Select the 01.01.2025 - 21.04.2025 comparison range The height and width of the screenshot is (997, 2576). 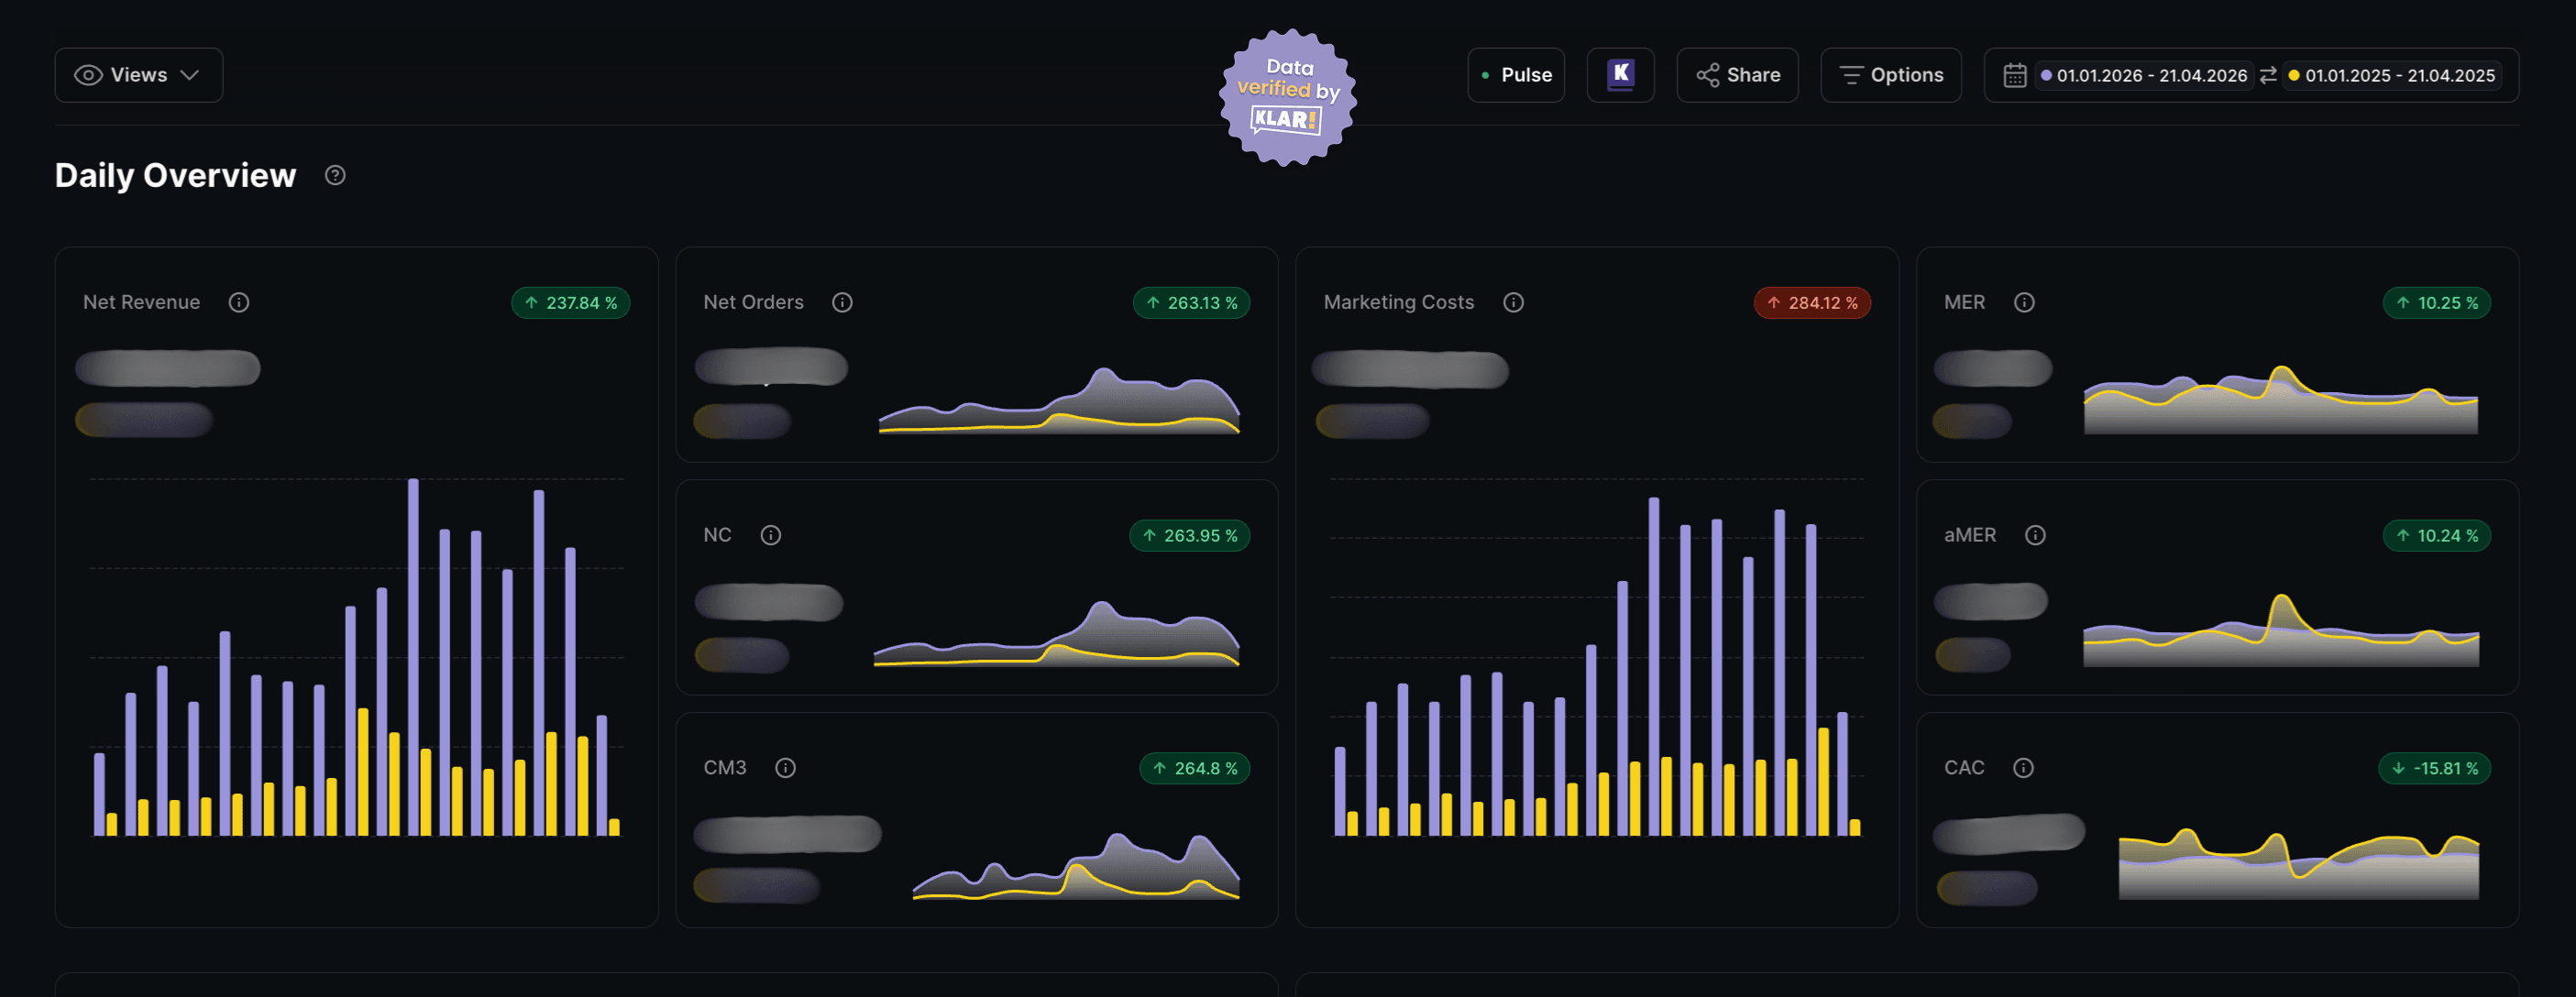tap(2391, 75)
